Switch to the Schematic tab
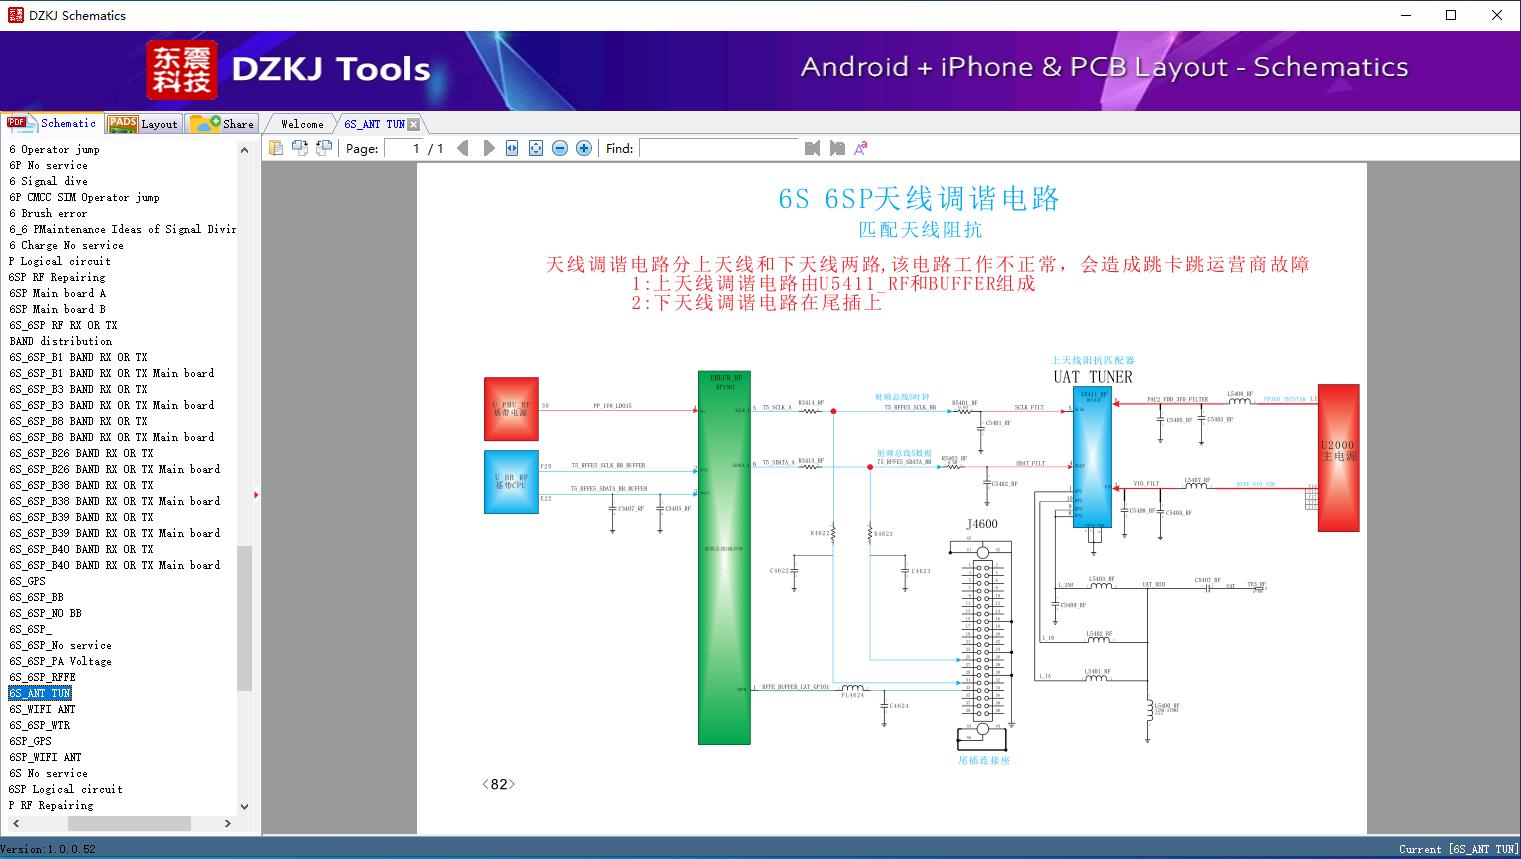The image size is (1521, 859). pos(52,123)
